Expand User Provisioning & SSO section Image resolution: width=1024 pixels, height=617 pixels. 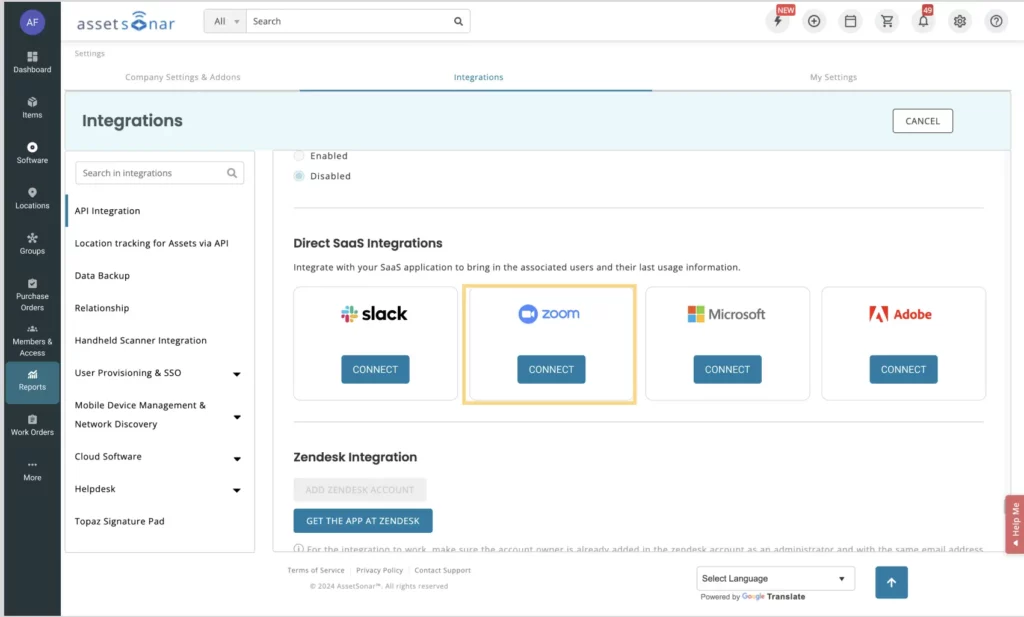pos(237,374)
